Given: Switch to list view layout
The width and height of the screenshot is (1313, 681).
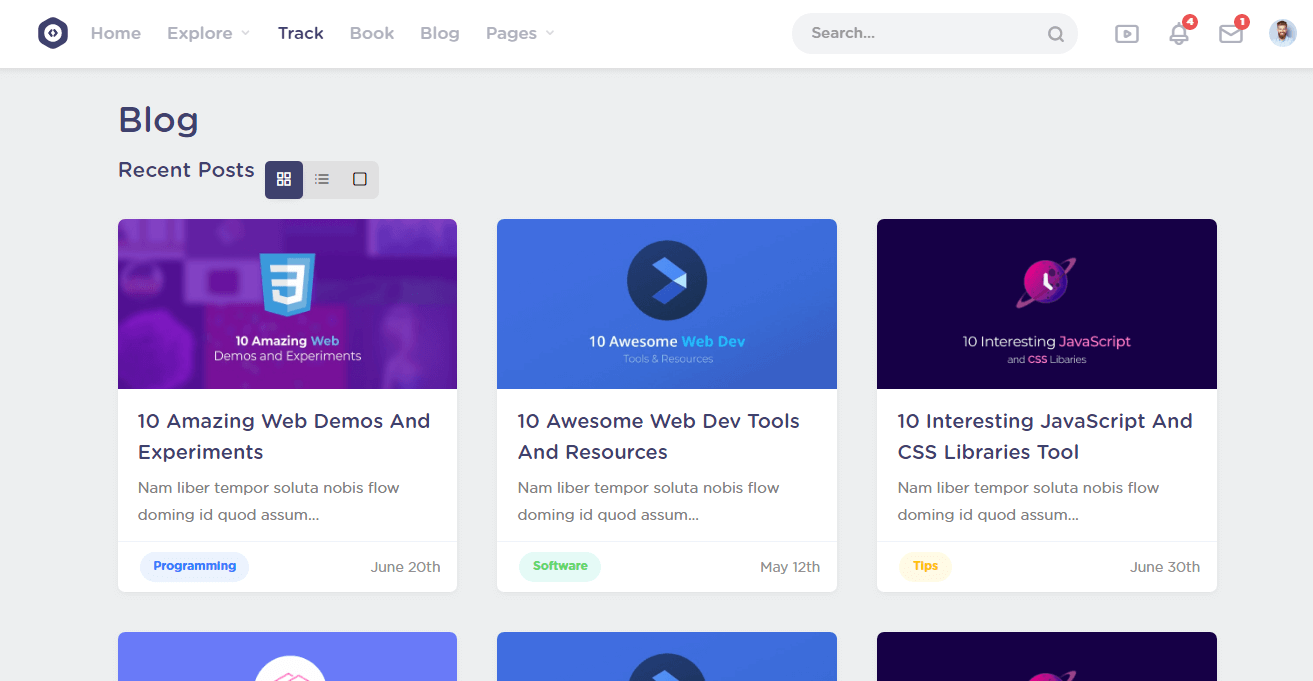Looking at the screenshot, I should (x=322, y=180).
